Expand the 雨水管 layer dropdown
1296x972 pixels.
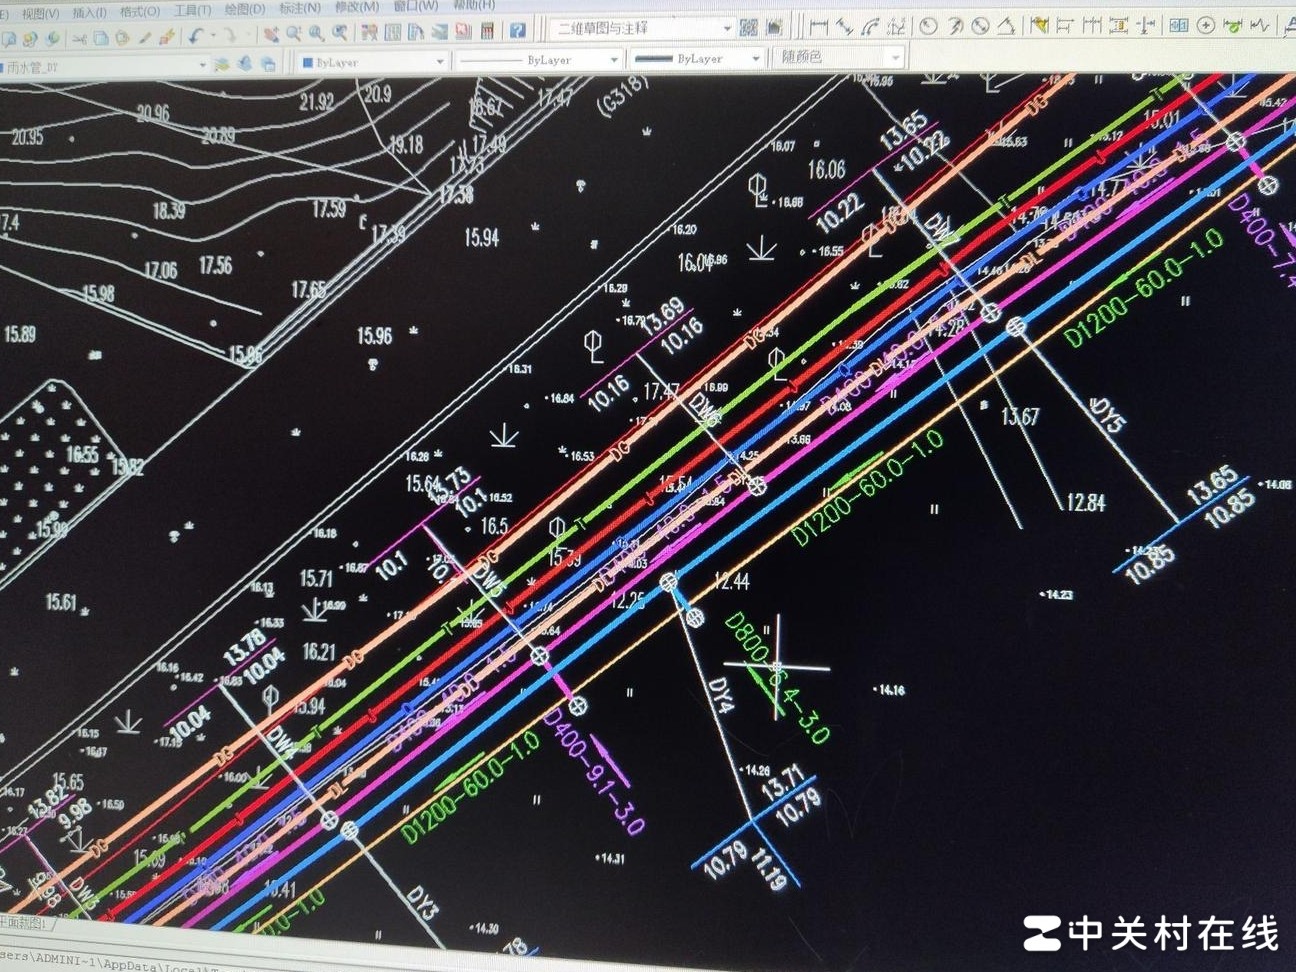(202, 66)
